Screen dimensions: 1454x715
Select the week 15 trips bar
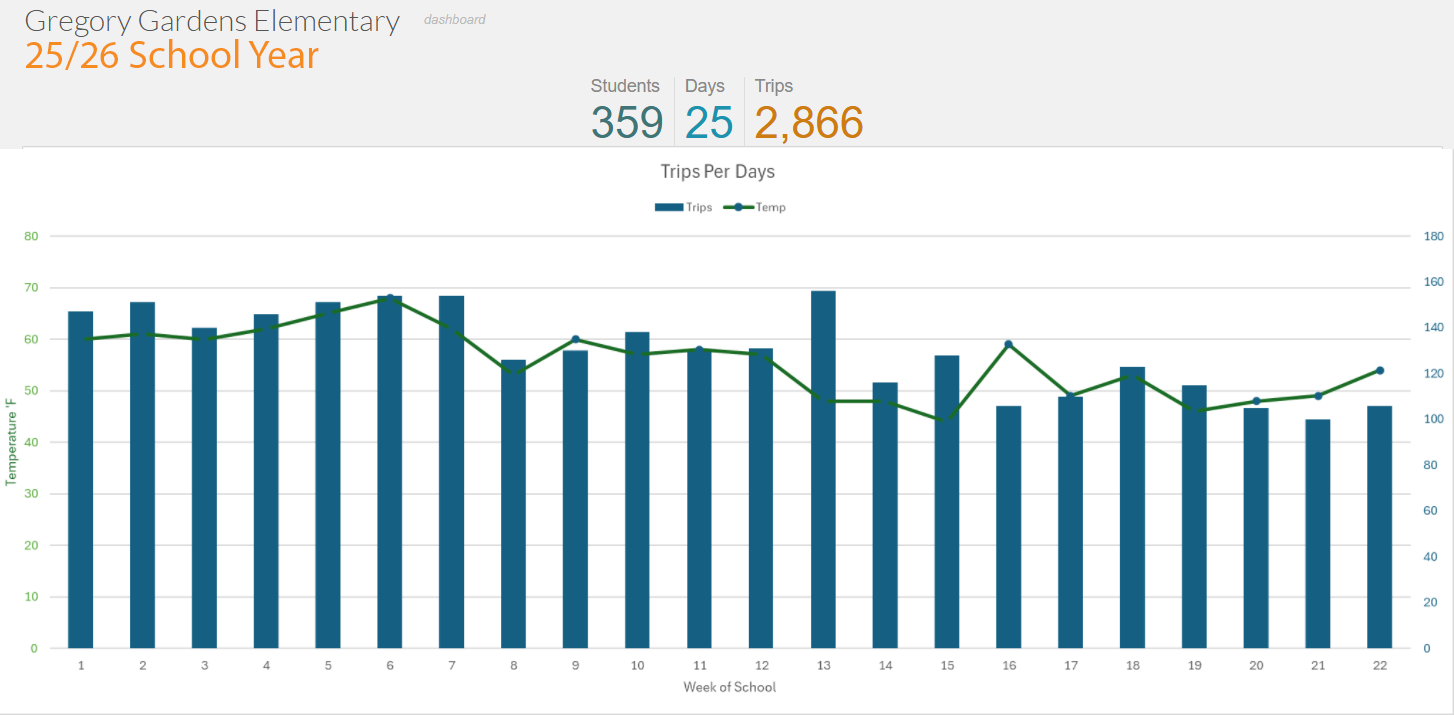pos(947,502)
